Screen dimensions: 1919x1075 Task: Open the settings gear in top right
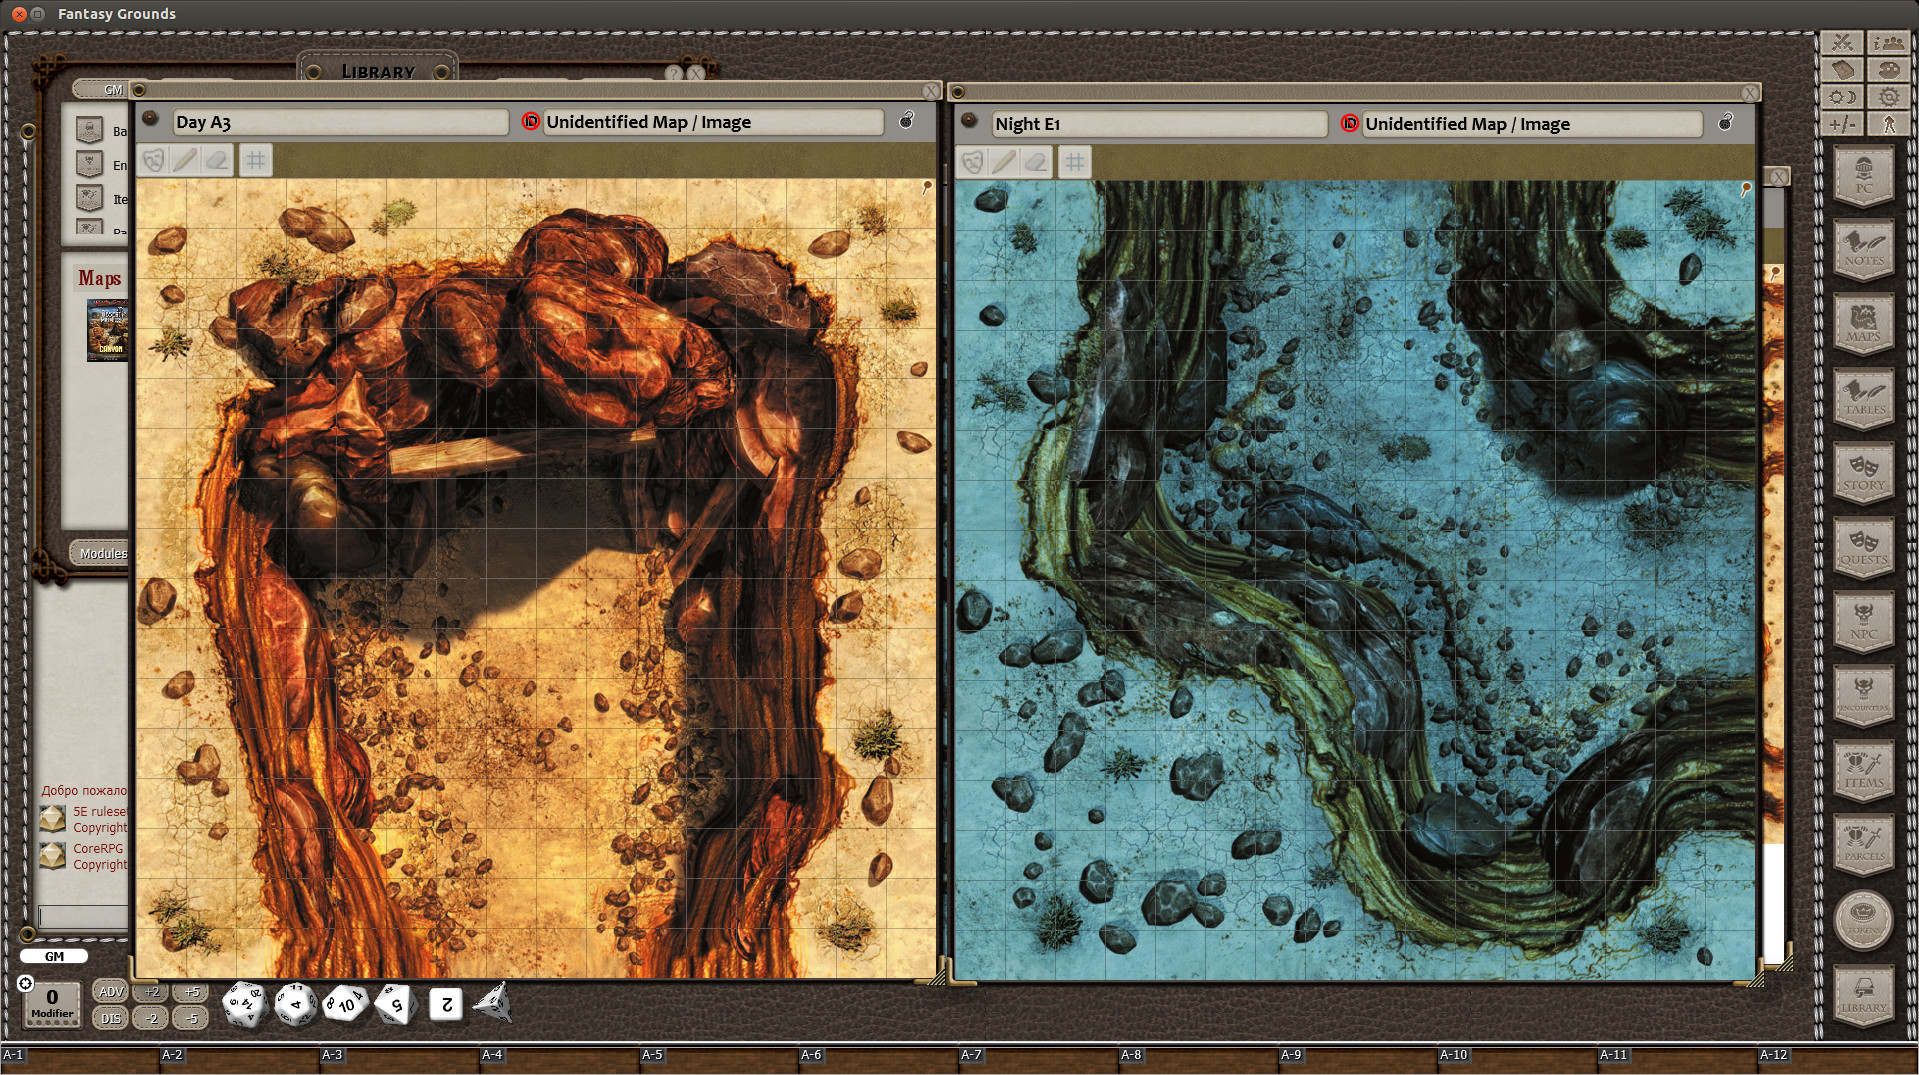click(1887, 97)
